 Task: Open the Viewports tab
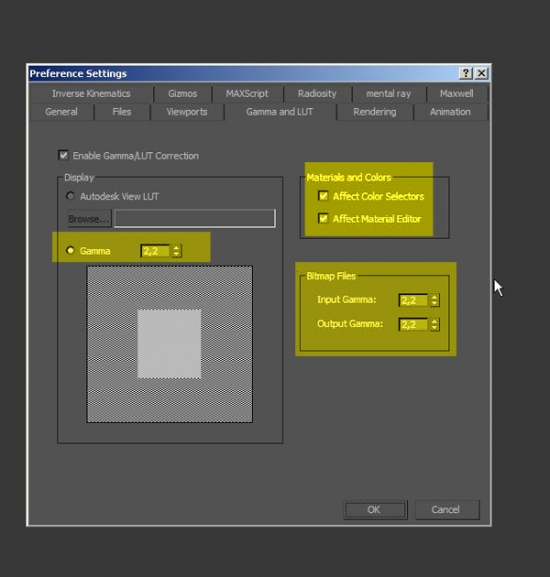coord(187,112)
